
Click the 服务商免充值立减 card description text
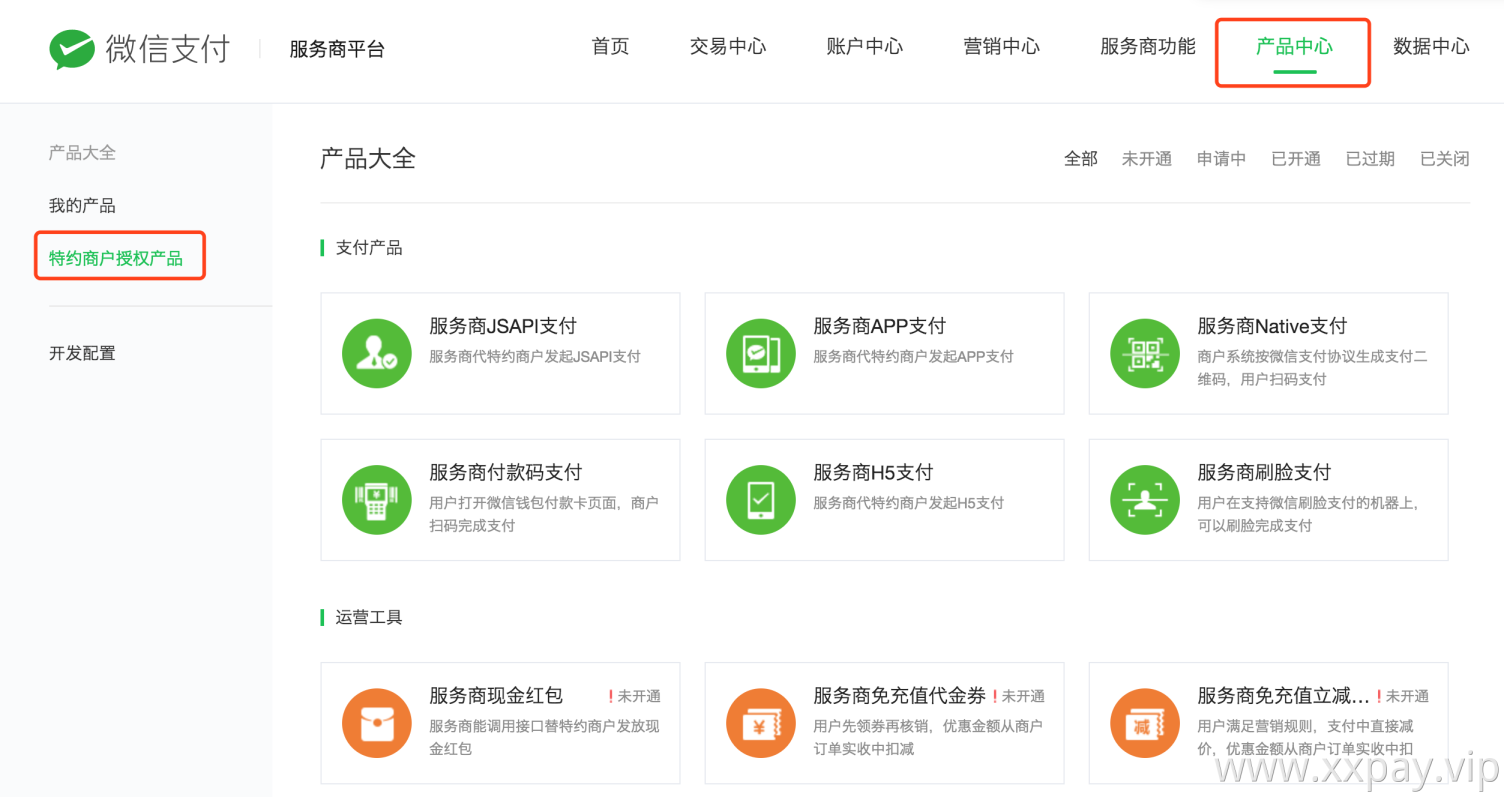pyautogui.click(x=1306, y=738)
